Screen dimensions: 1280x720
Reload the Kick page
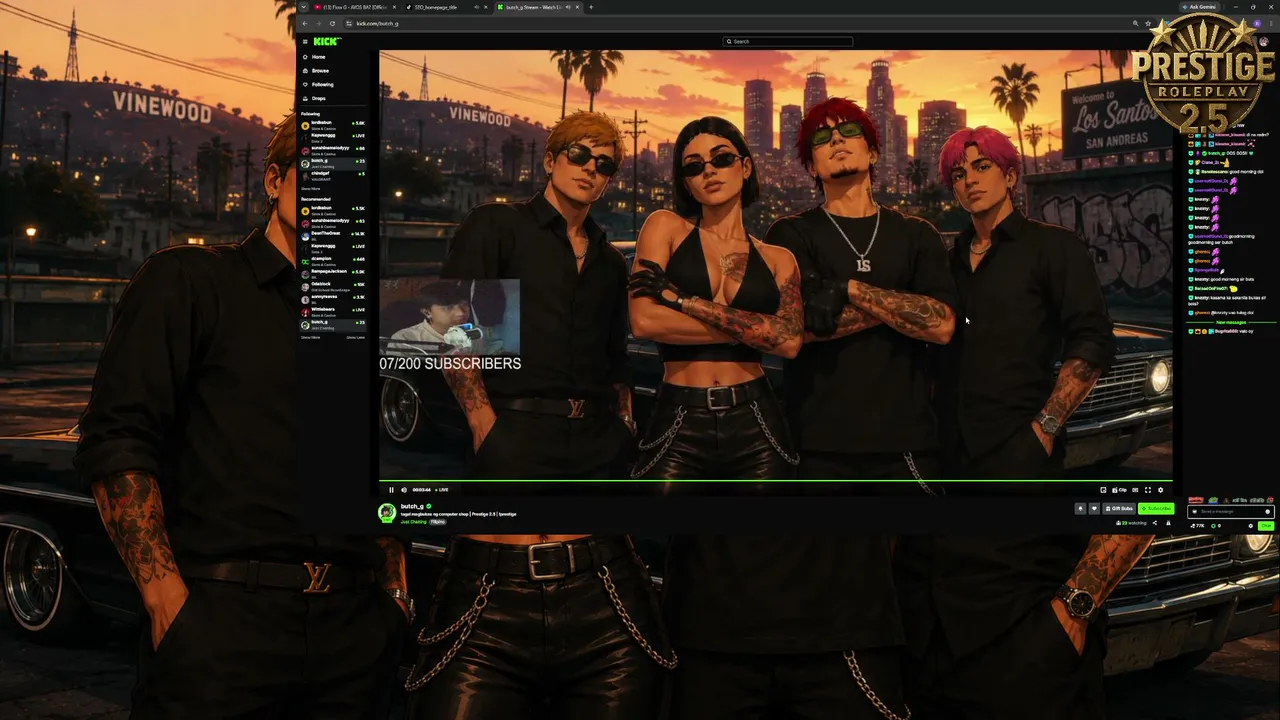[333, 23]
